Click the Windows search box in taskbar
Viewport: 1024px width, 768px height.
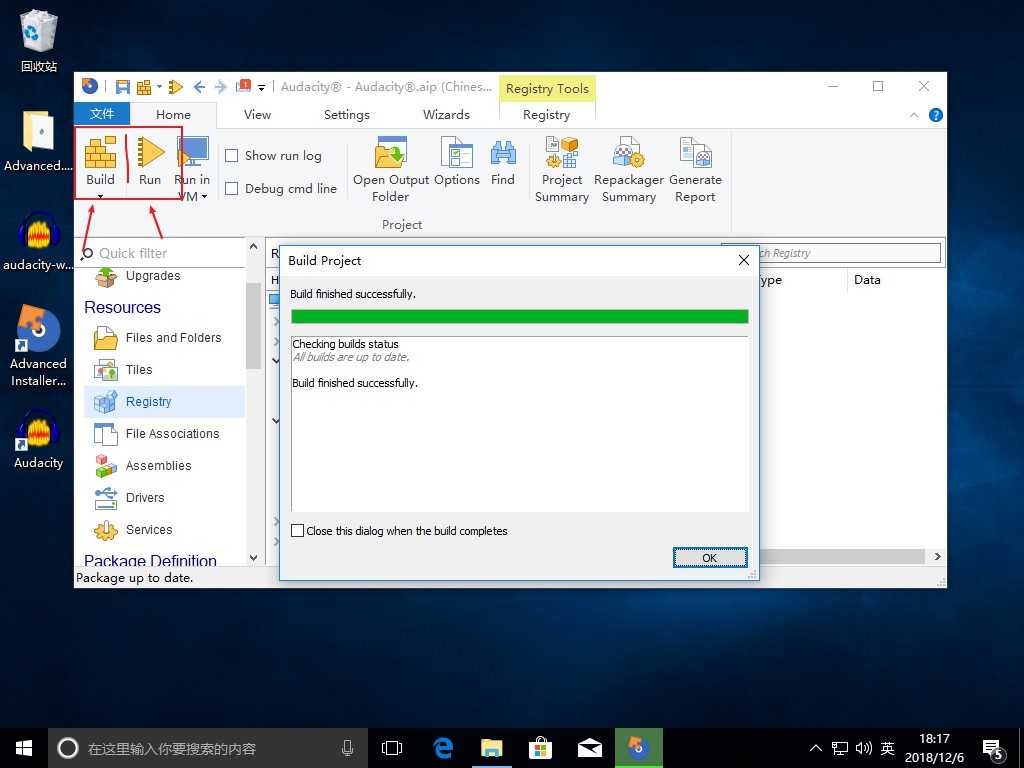pos(208,748)
